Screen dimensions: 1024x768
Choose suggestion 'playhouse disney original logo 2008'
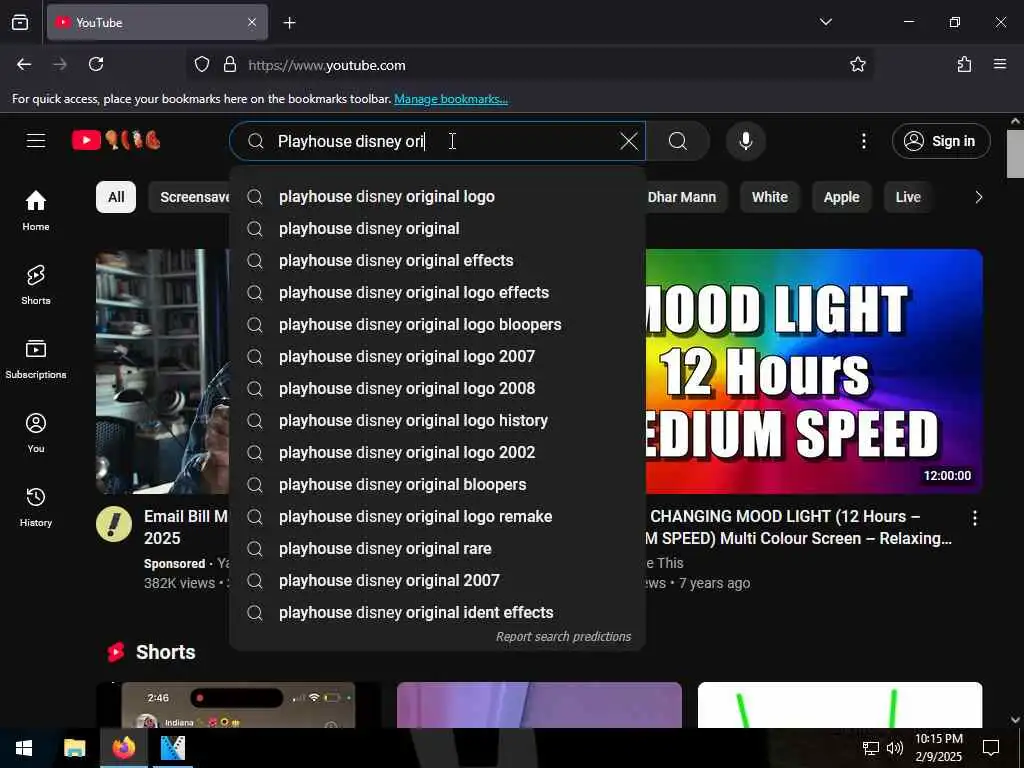[437, 389]
